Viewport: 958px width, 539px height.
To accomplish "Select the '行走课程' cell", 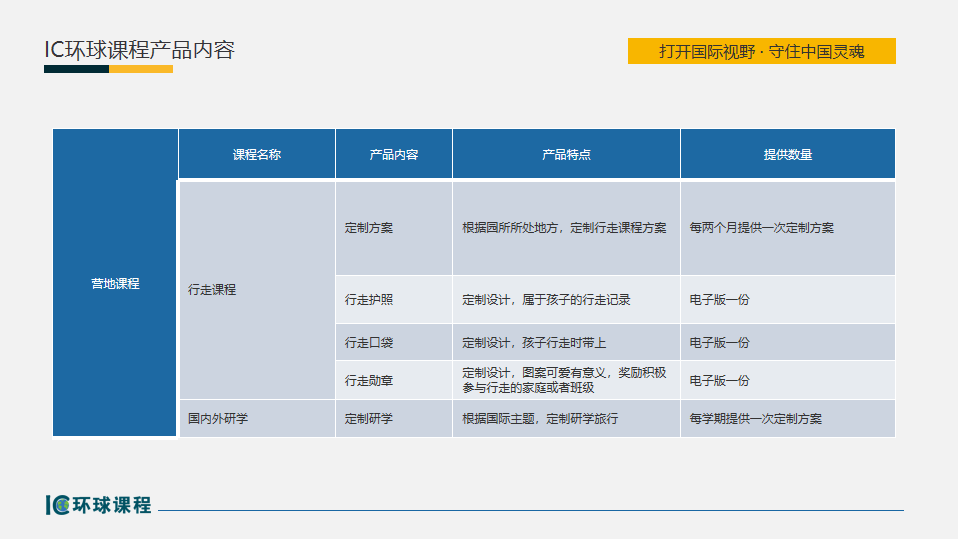I will [x=257, y=290].
